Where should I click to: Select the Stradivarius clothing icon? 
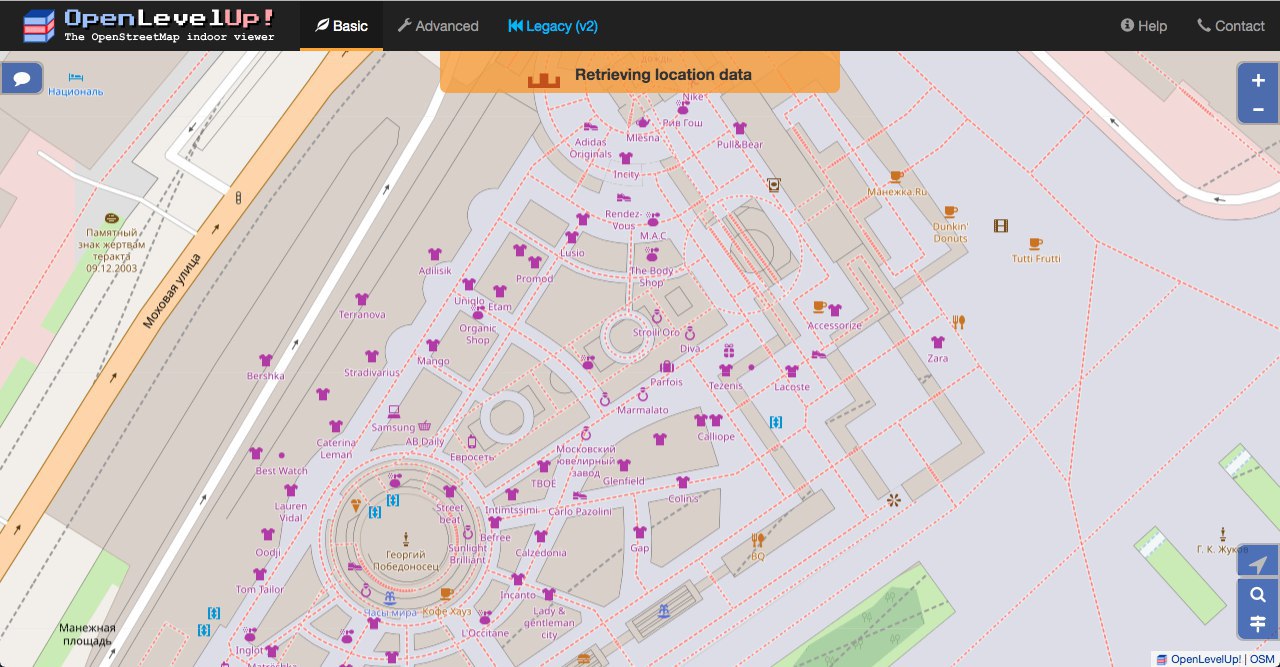tap(372, 356)
